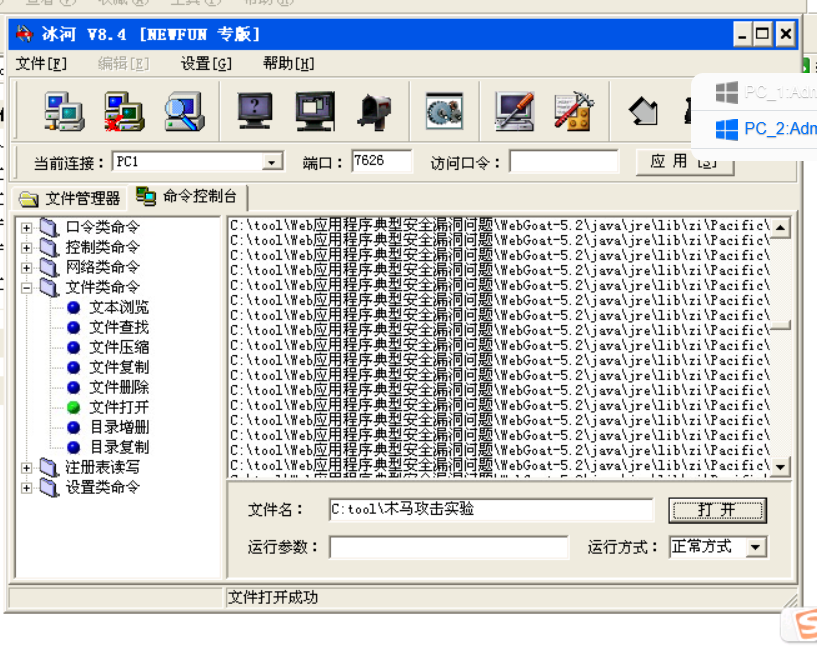Click the output list scroll up arrow

click(x=780, y=228)
